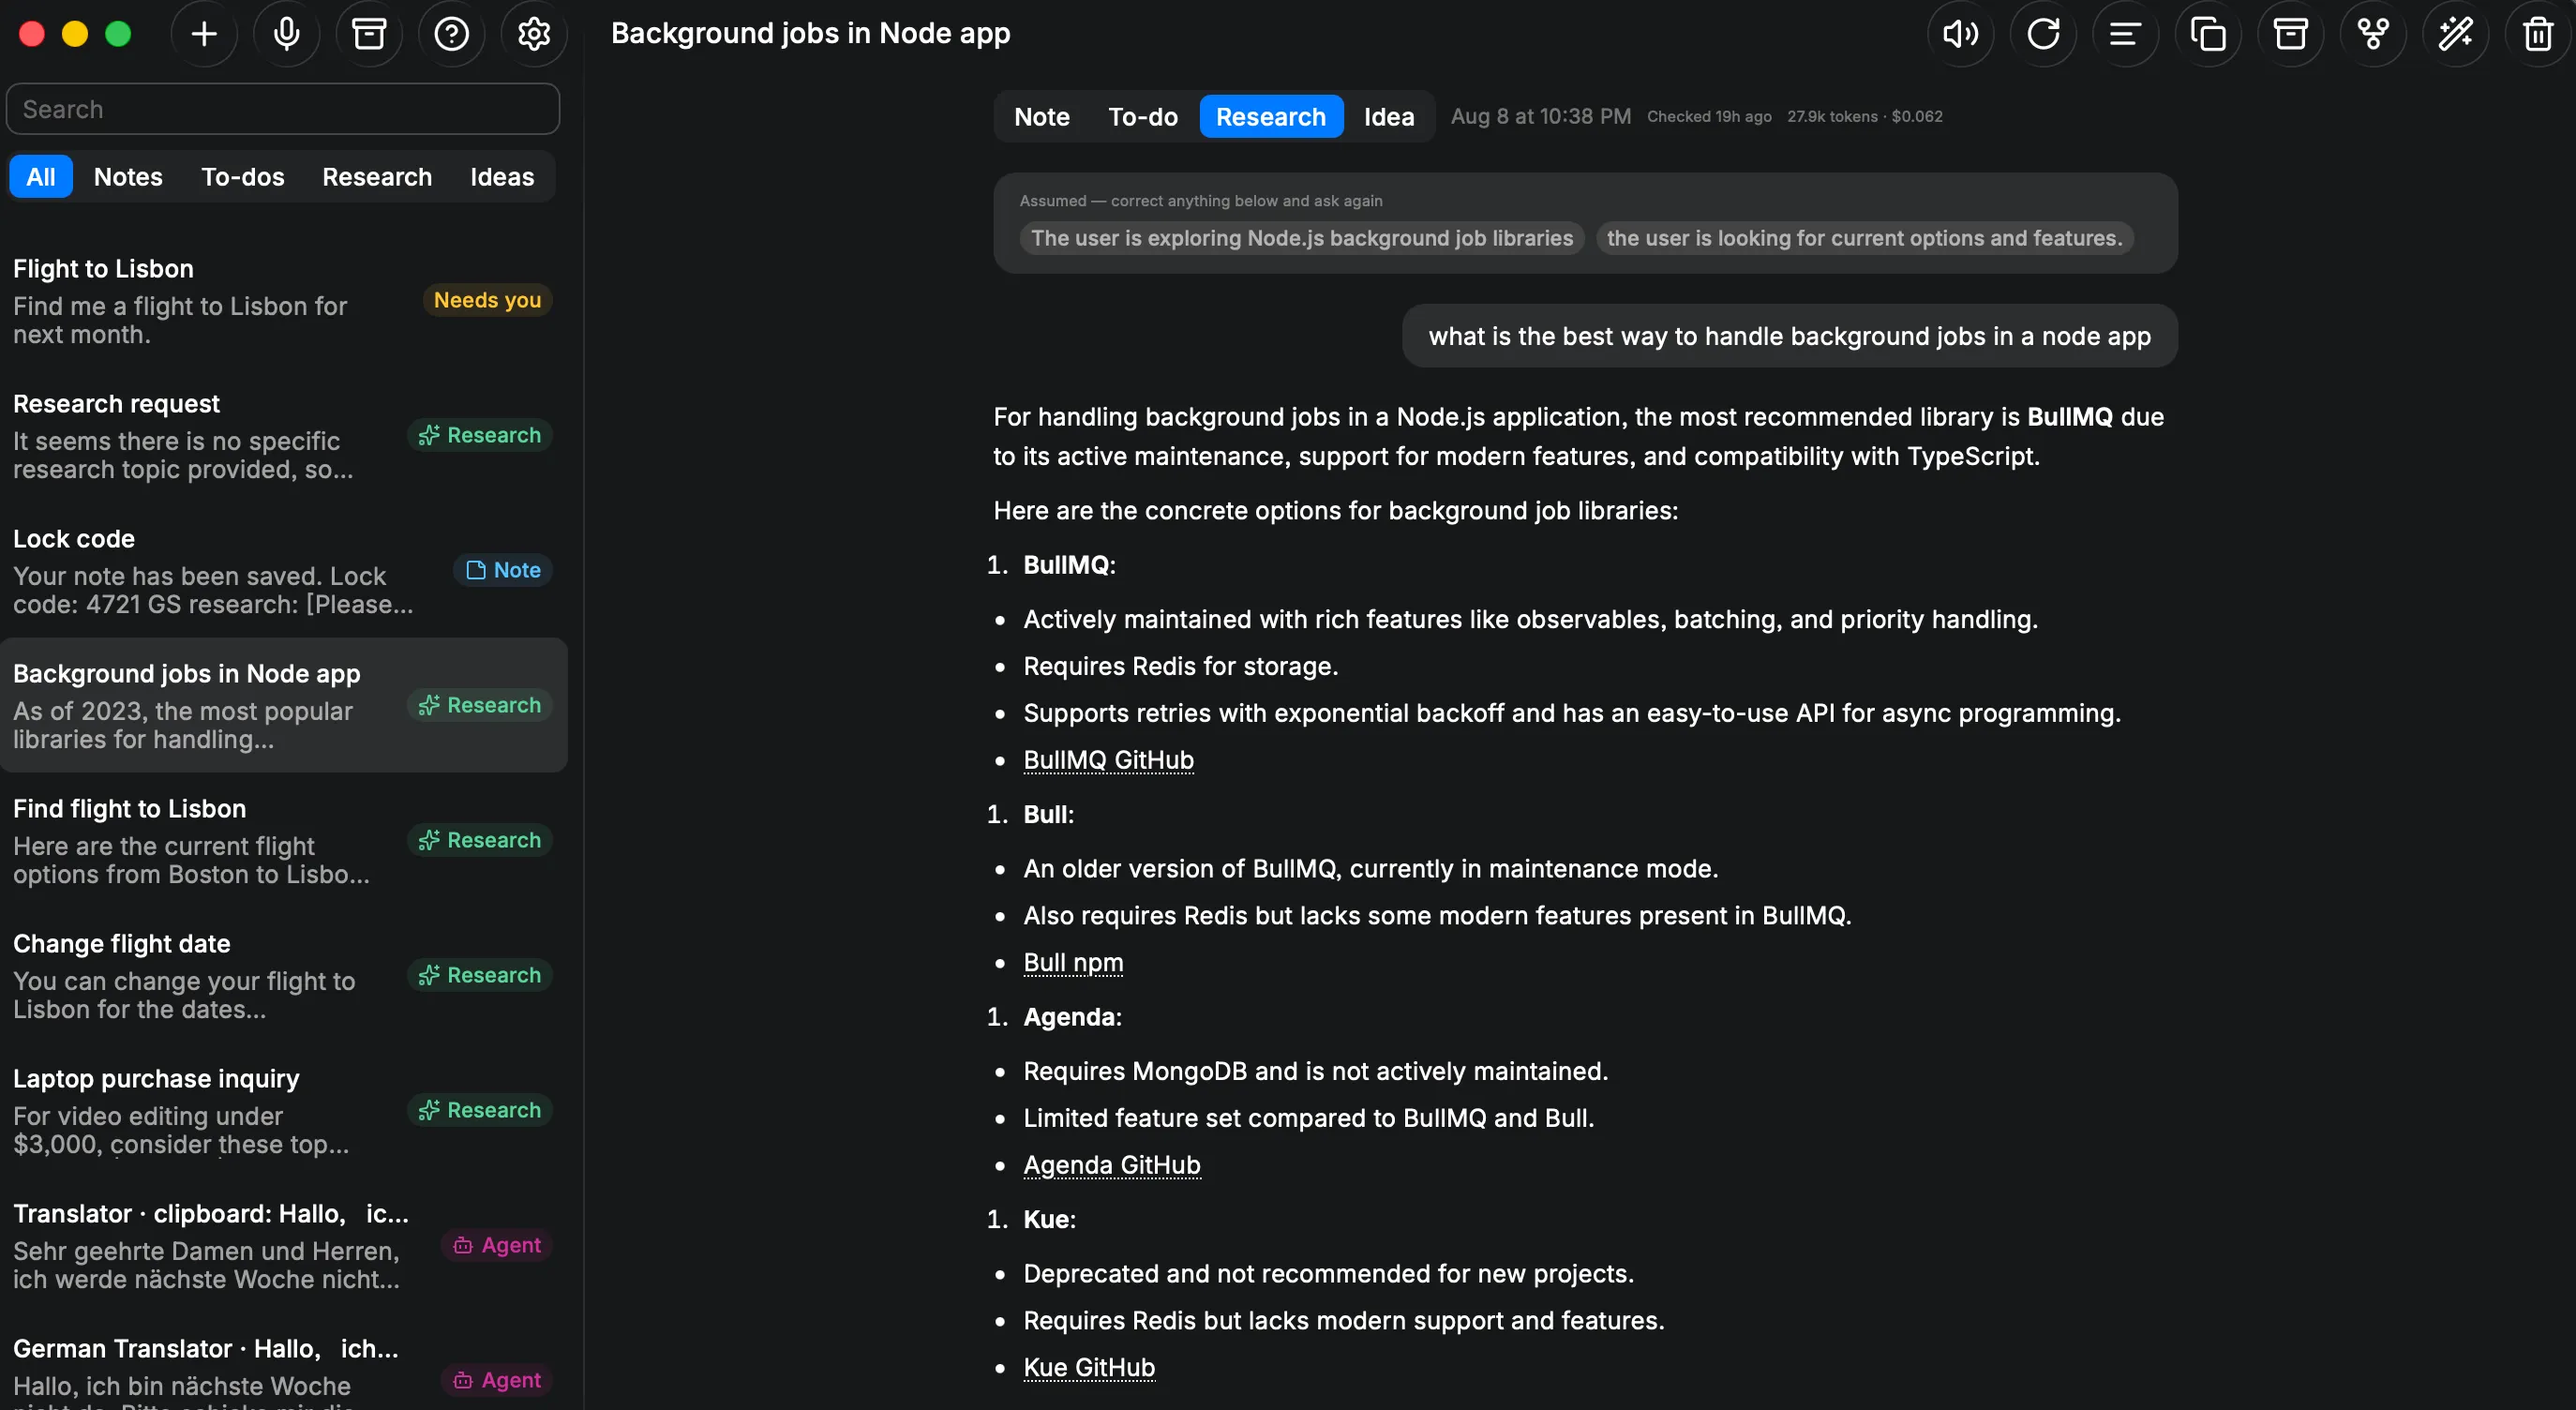This screenshot has width=2576, height=1410.
Task: Click Agent badge on Translator clipboard row
Action: (497, 1245)
